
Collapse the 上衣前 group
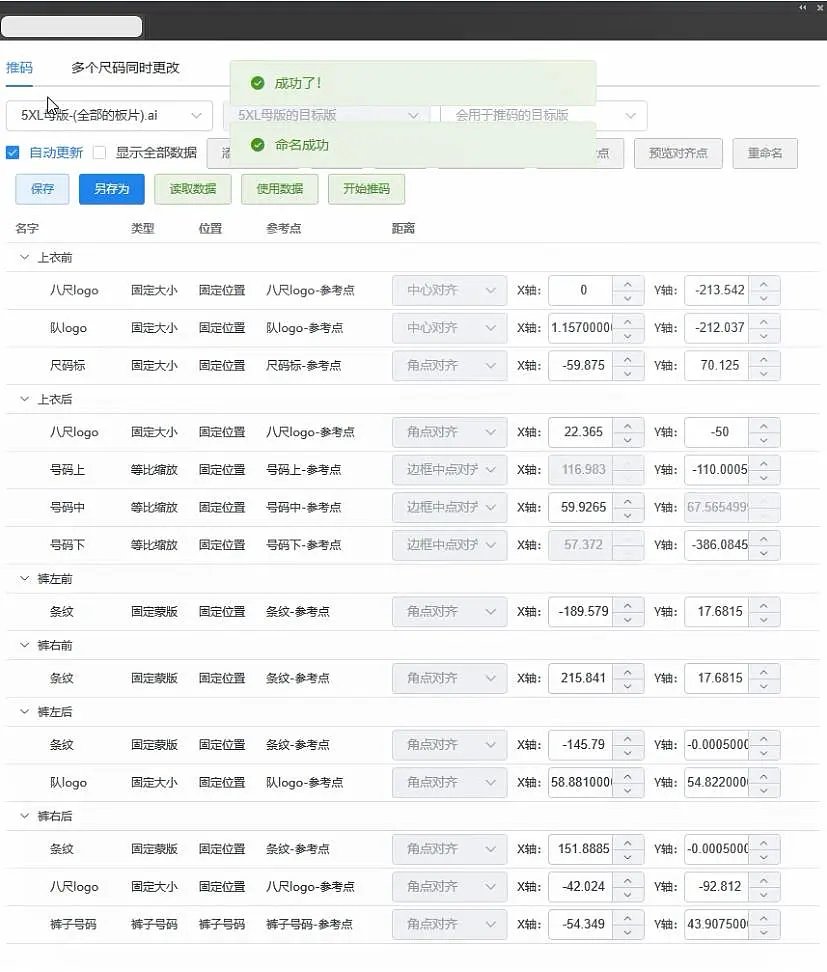24,258
